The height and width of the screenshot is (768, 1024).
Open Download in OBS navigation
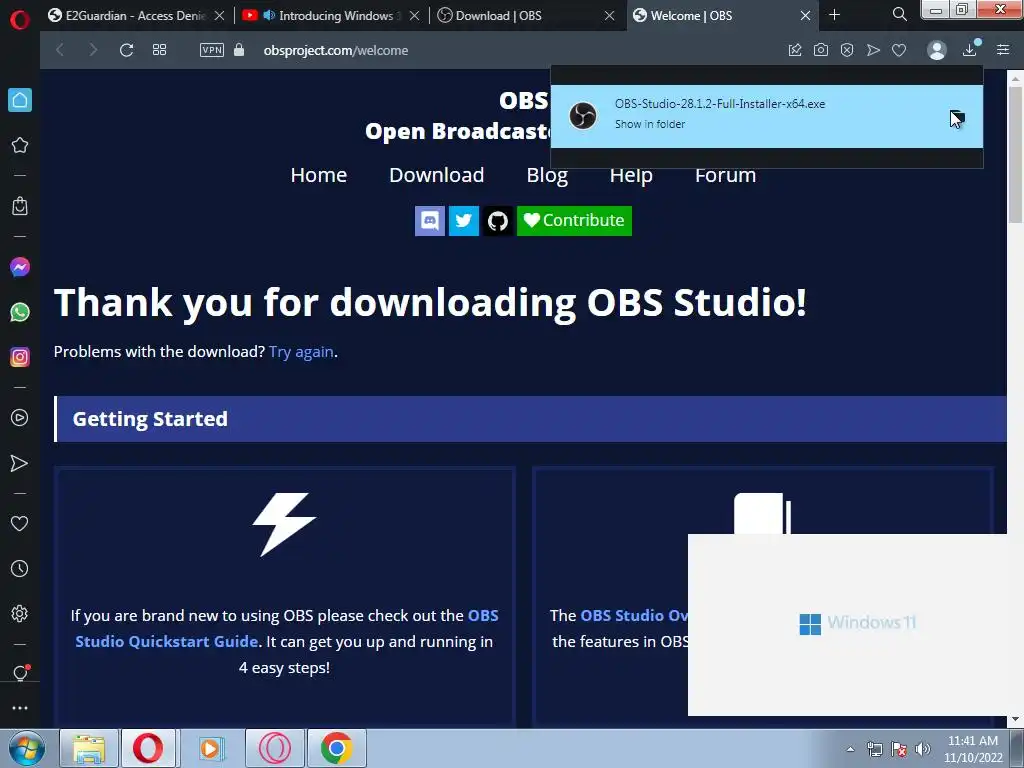pyautogui.click(x=436, y=175)
